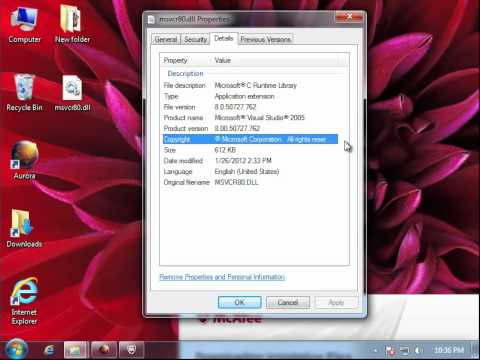Open the network tray icon
Image resolution: width=480 pixels, height=360 pixels.
(x=404, y=350)
